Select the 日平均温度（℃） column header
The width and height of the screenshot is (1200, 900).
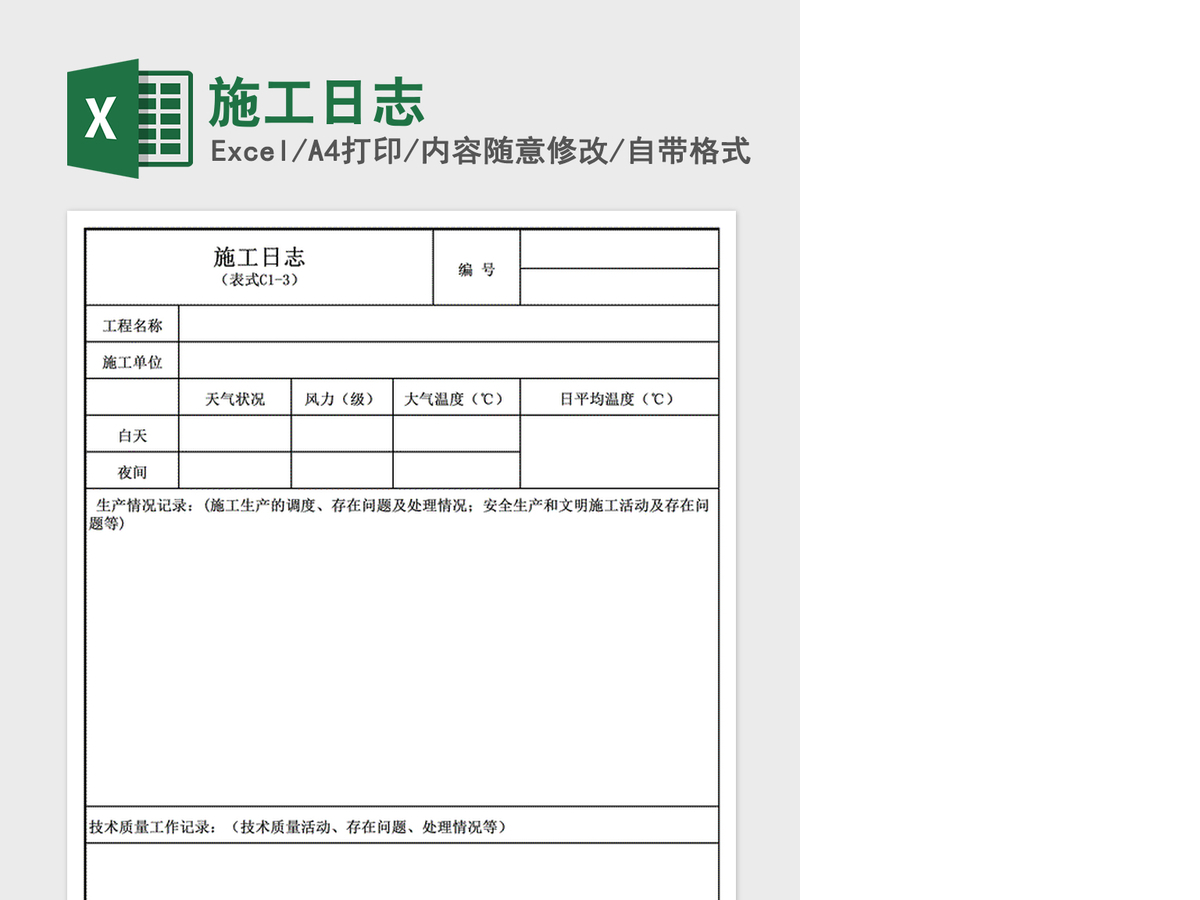click(x=619, y=397)
